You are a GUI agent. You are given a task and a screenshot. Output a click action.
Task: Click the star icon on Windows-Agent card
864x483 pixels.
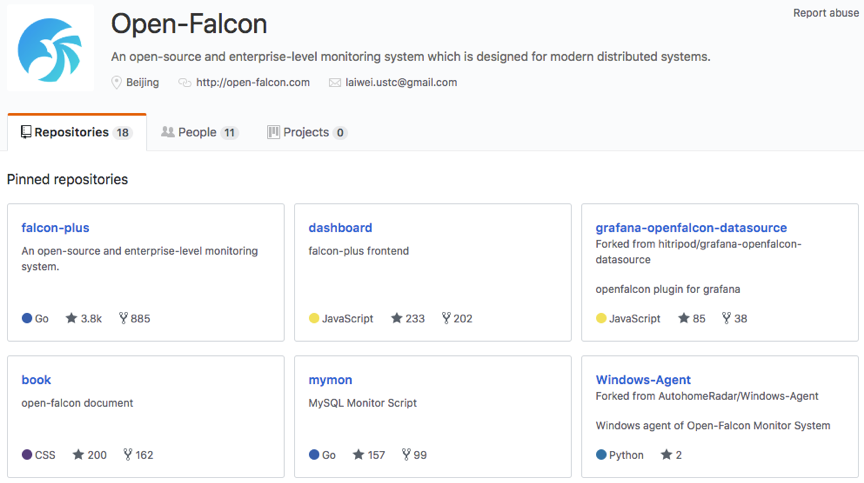click(666, 454)
